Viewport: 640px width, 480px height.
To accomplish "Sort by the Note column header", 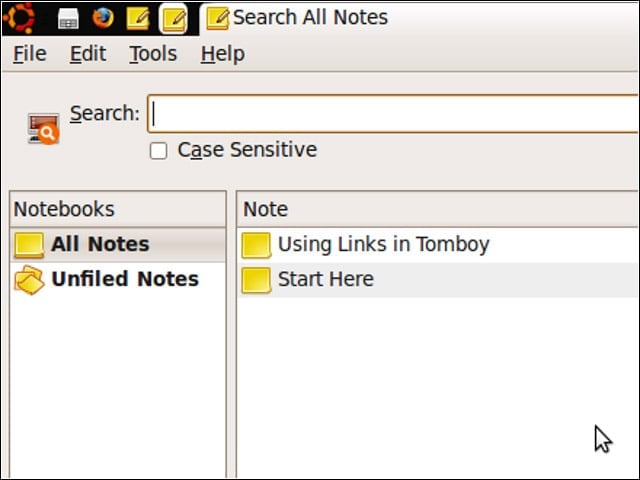I will [x=438, y=209].
